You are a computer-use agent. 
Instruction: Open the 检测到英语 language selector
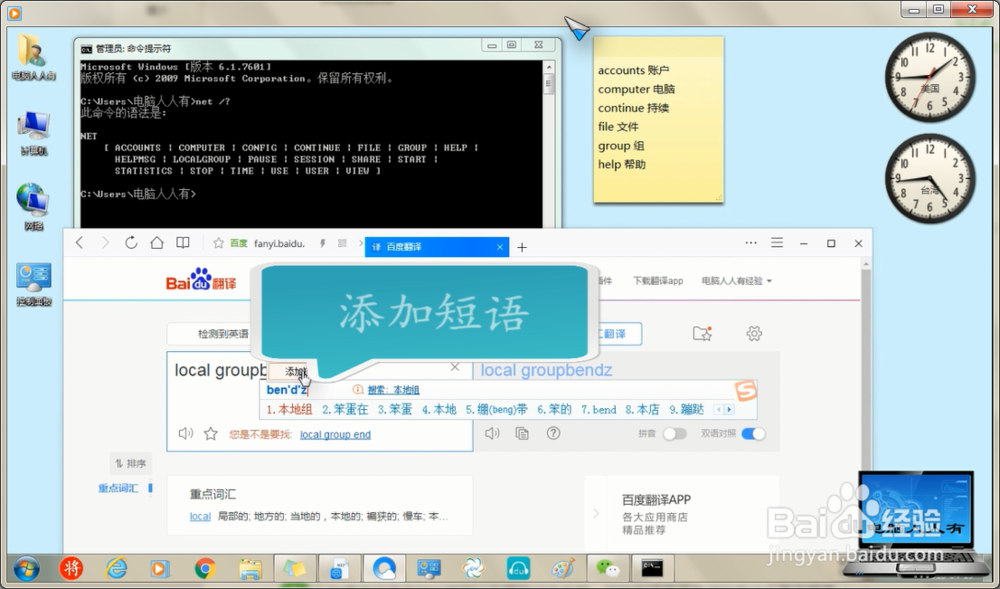tap(223, 333)
